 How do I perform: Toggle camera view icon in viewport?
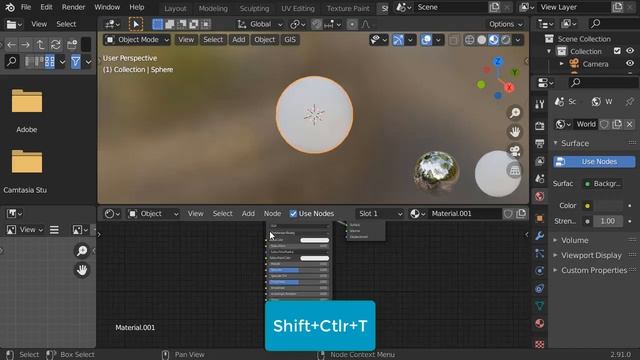point(515,151)
